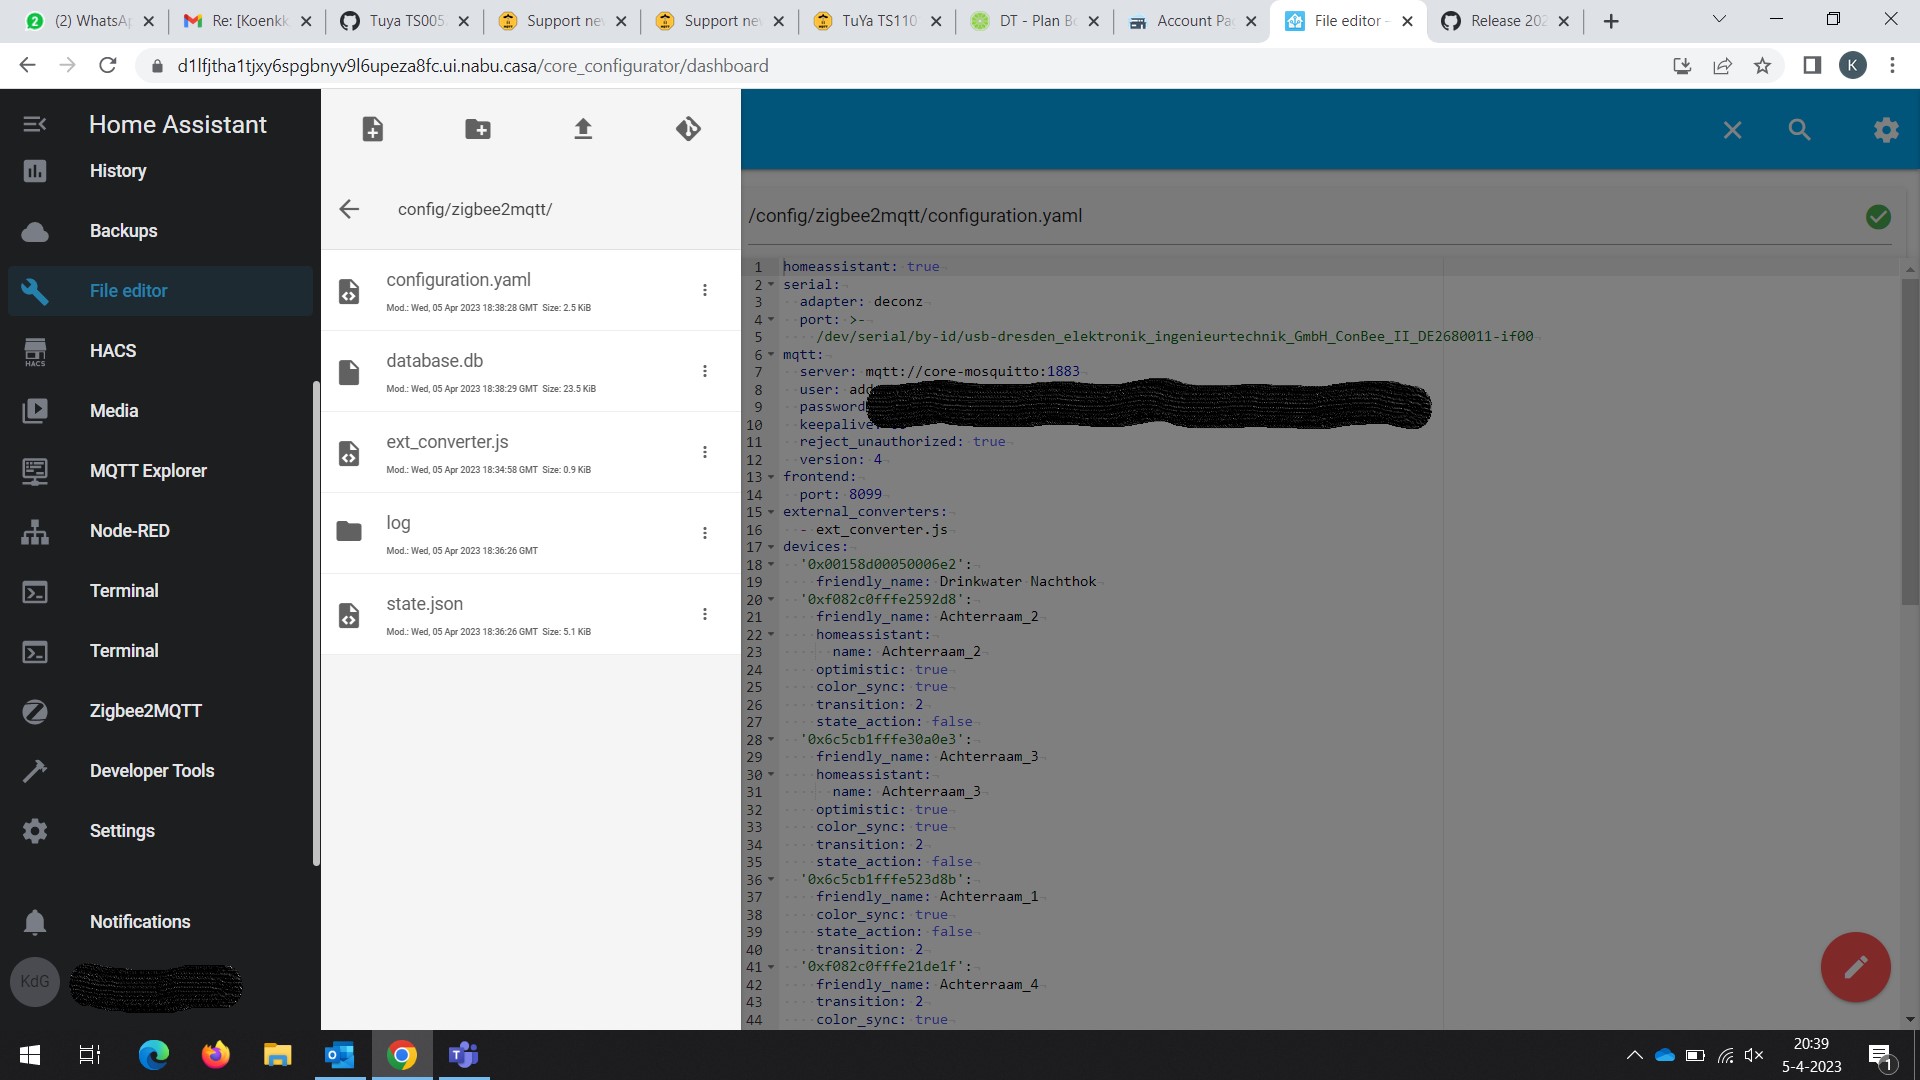Navigate back with the back arrow above file list

pos(349,209)
